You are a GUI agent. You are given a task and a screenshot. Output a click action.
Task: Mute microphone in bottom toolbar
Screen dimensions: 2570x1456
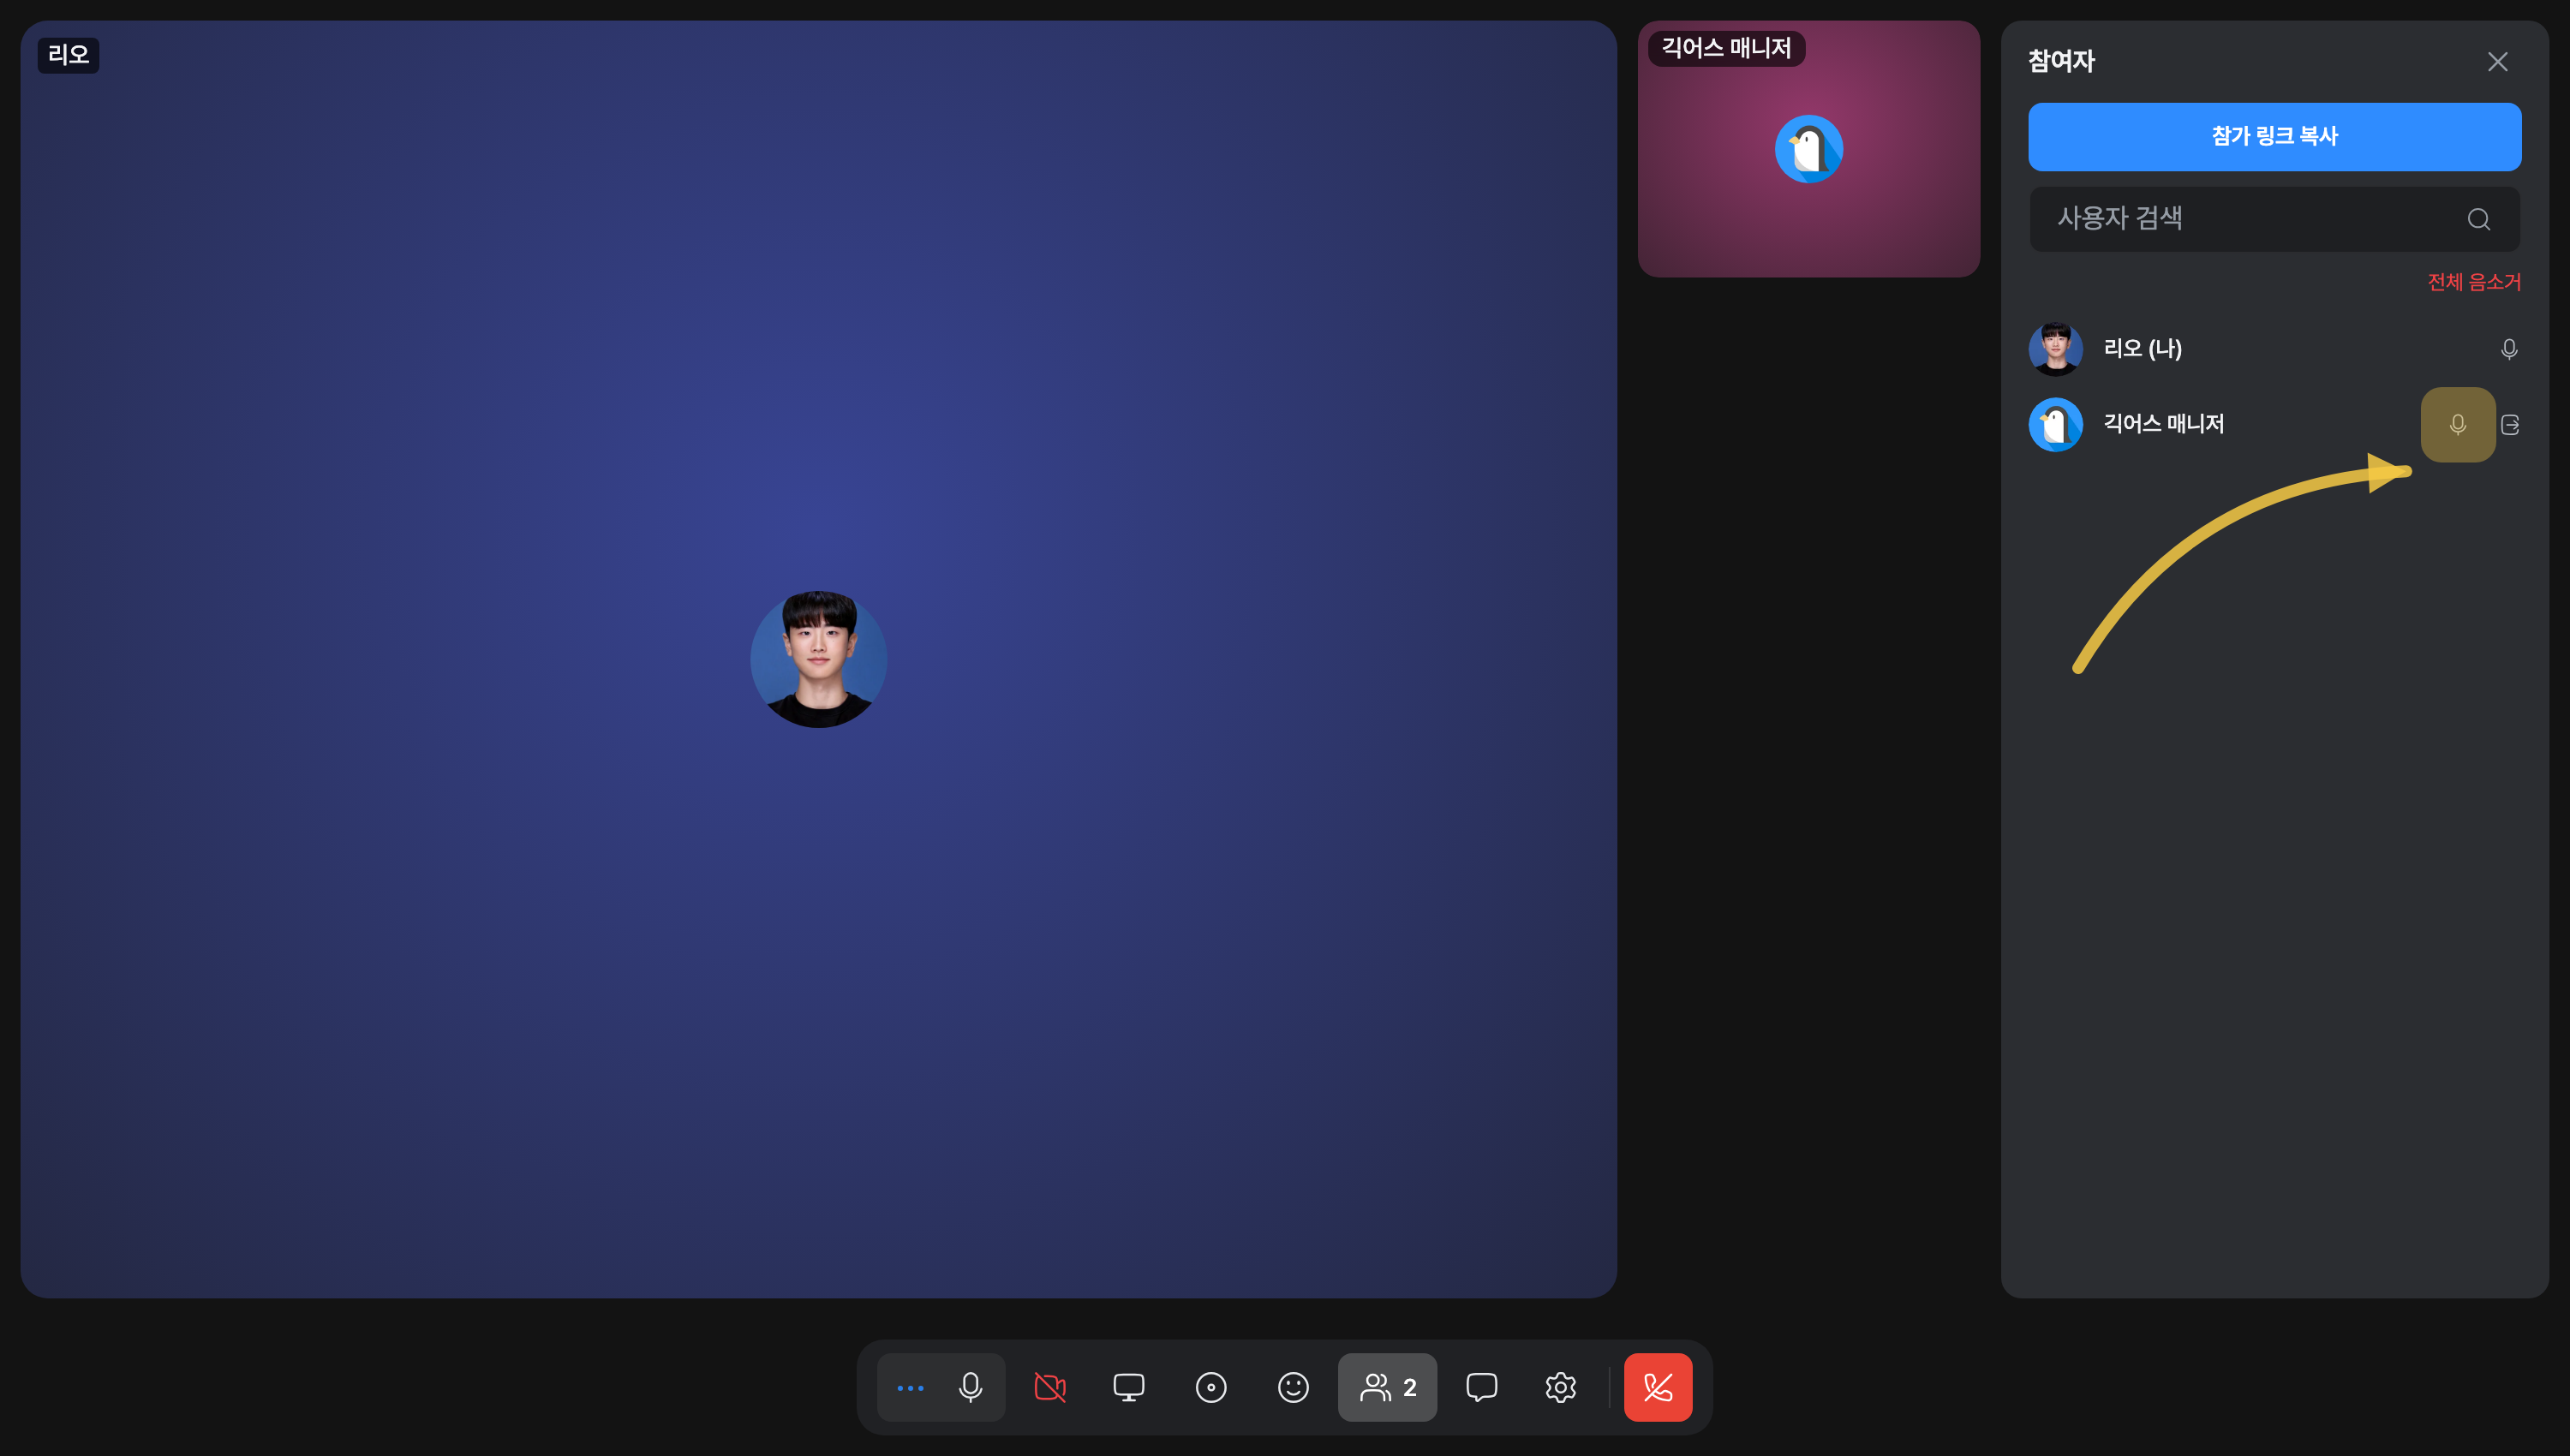[x=969, y=1387]
